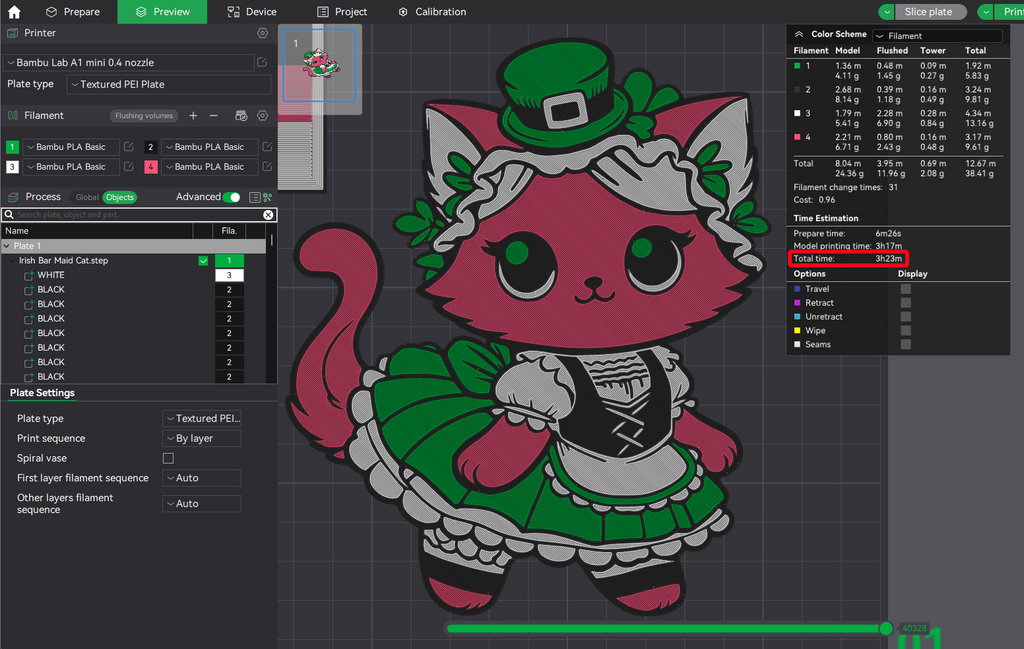Open Print sequence By layer dropdown
Viewport: 1024px width, 649px height.
tap(202, 438)
